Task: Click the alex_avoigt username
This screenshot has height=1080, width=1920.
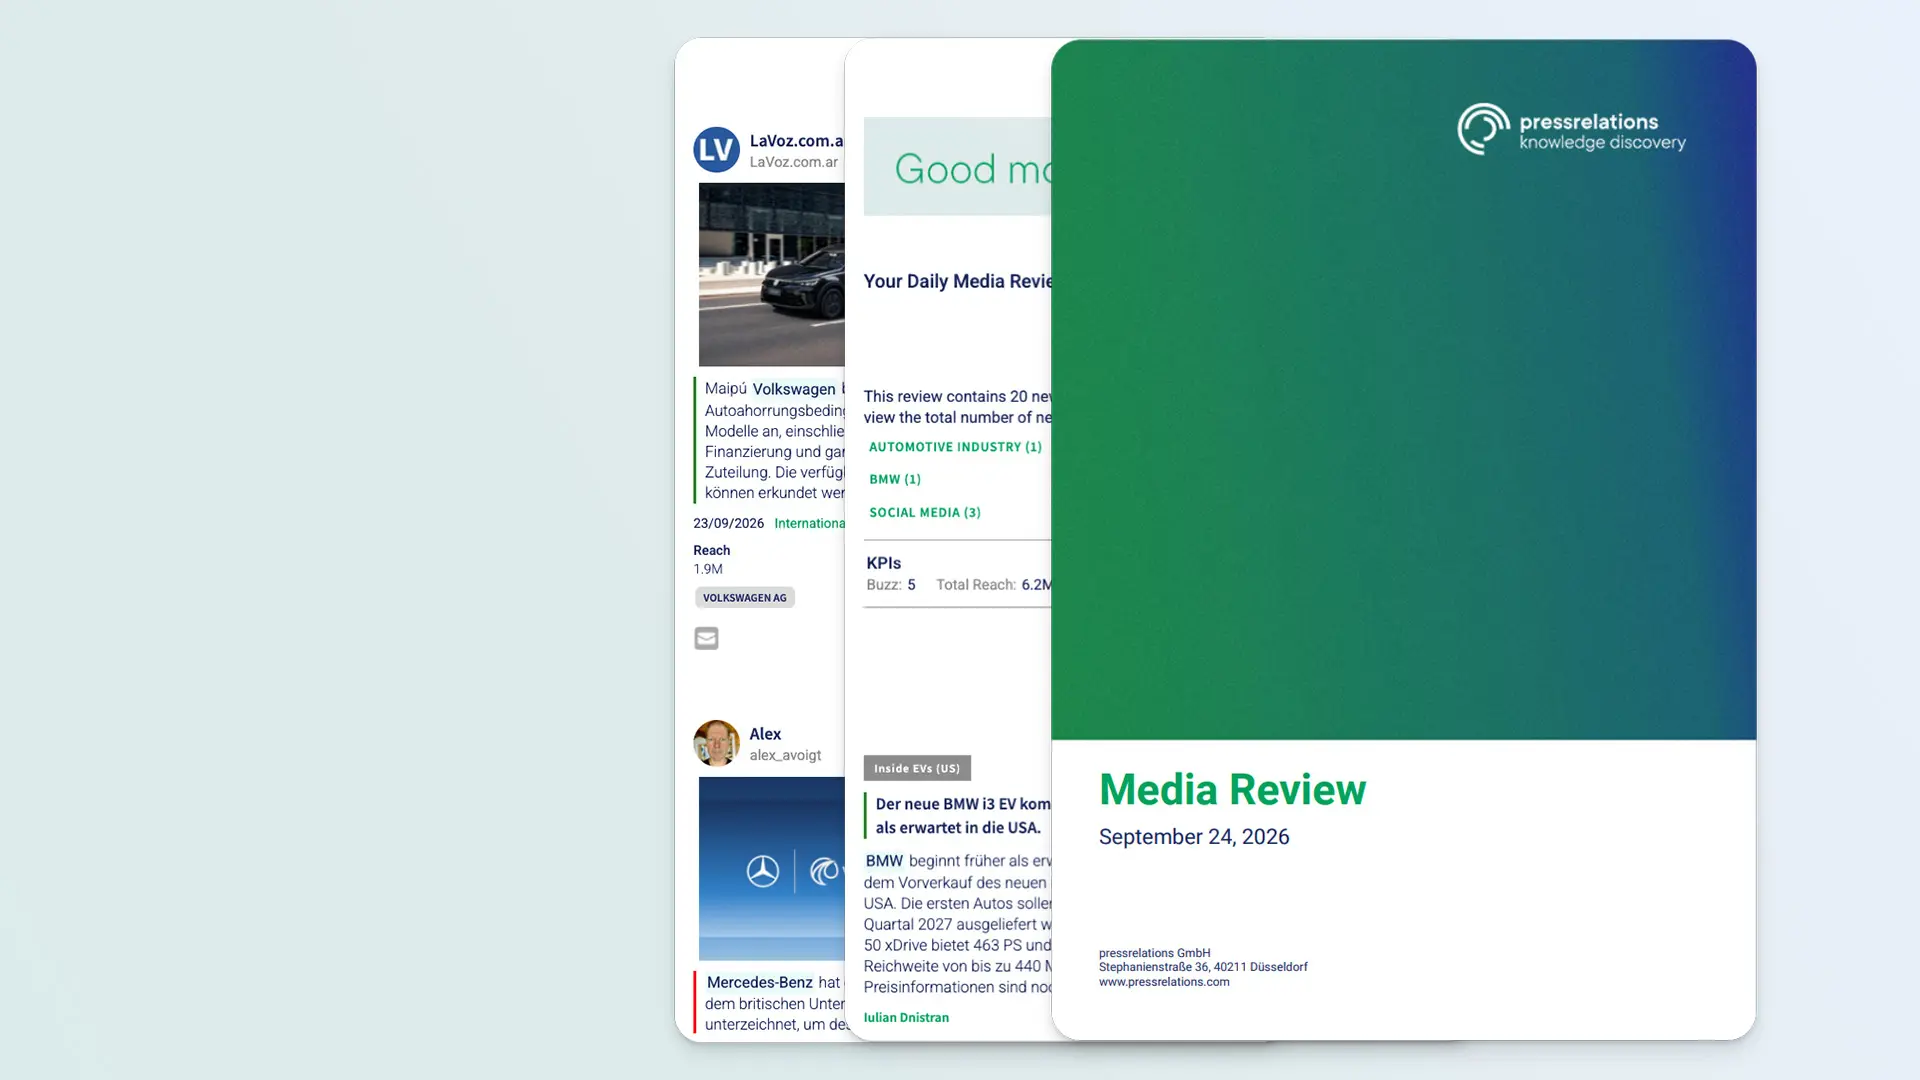Action: 785,755
